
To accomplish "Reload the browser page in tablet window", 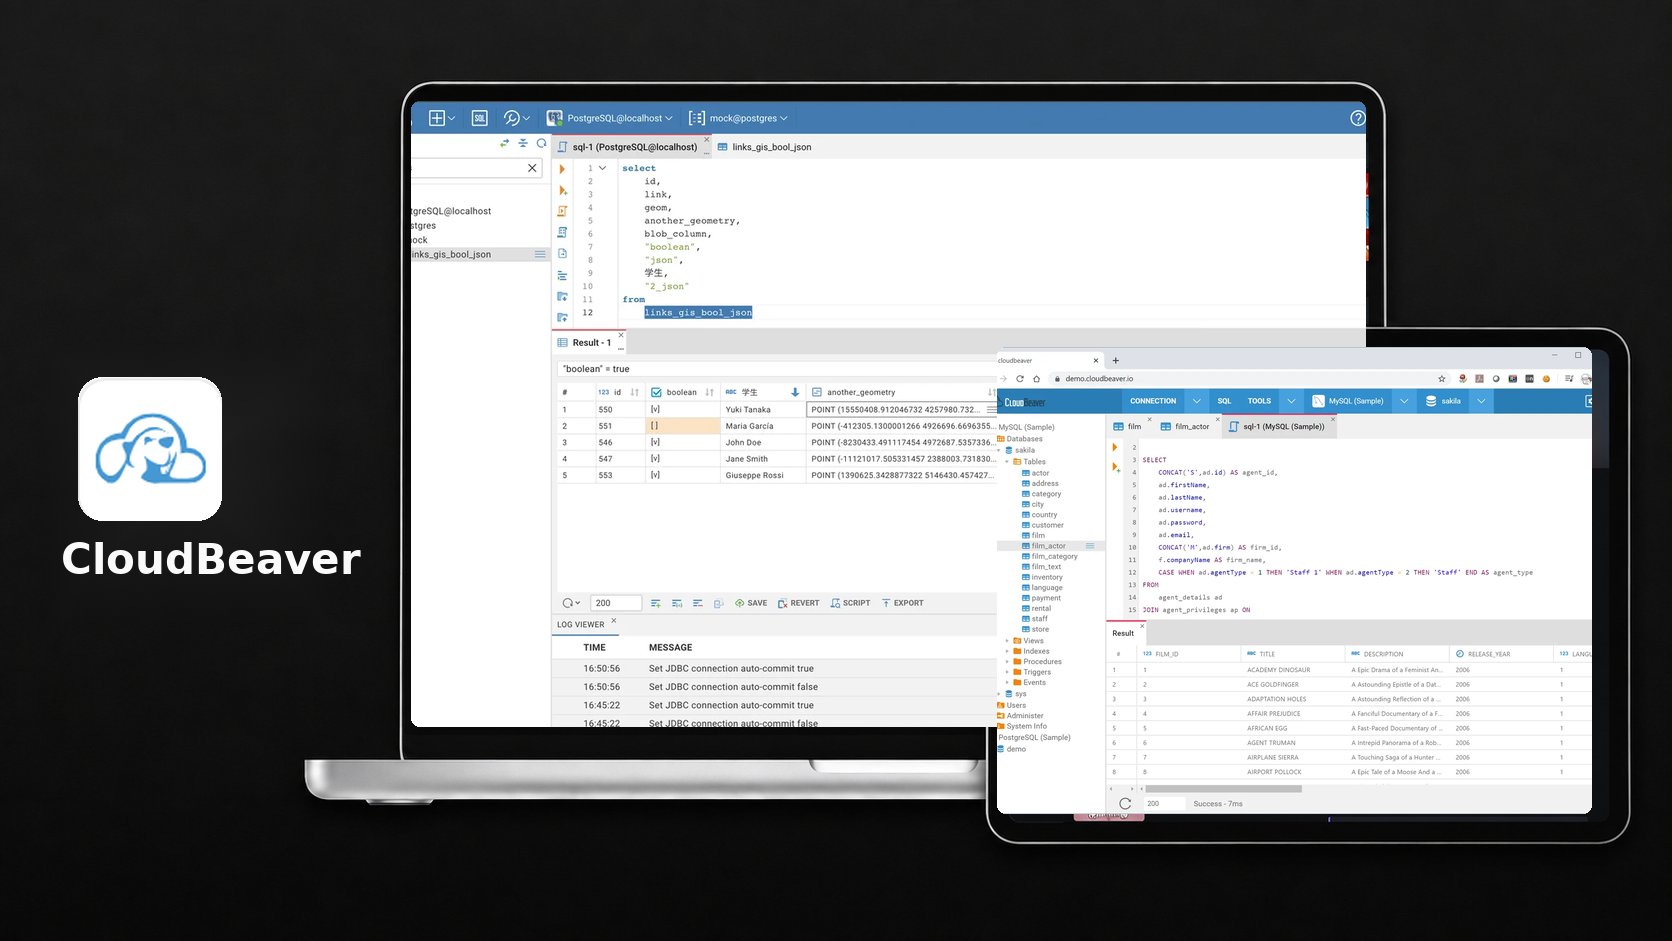I will pyautogui.click(x=1020, y=379).
